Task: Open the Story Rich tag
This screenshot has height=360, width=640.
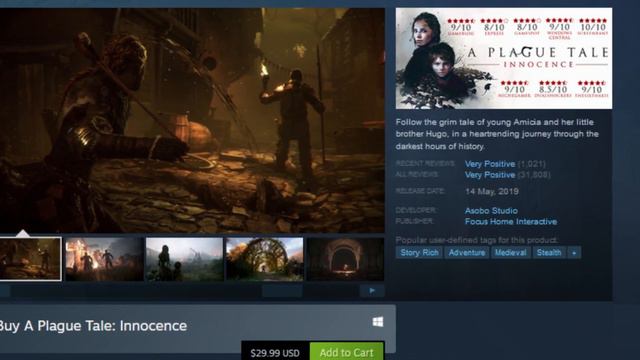Action: [419, 253]
